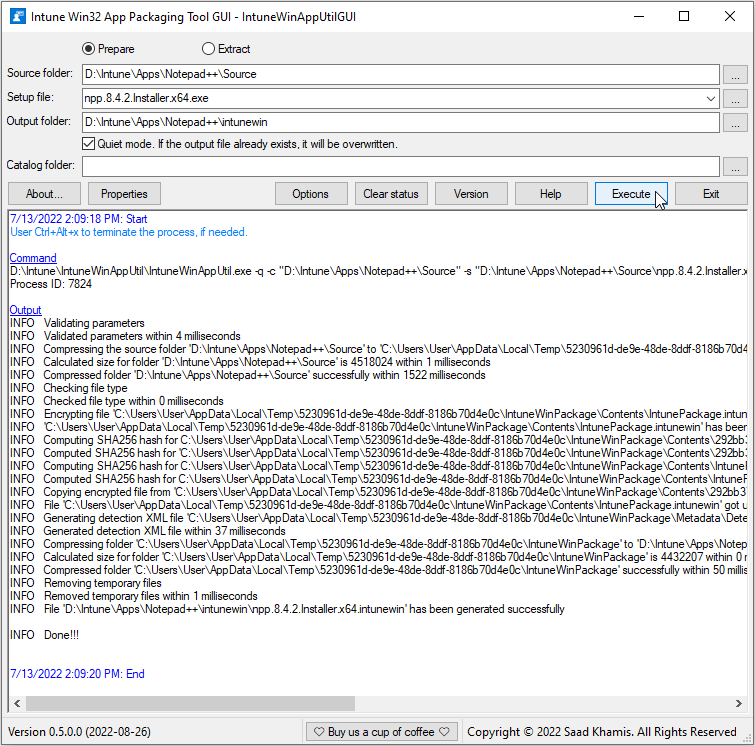Click 'Version 0.5.0.0 (2022-08-26)' in status bar
This screenshot has width=755, height=746.
[79, 732]
